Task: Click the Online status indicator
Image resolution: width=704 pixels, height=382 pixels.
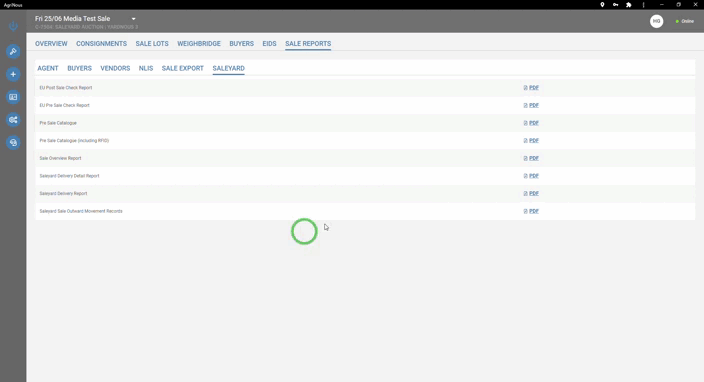Action: click(x=685, y=21)
